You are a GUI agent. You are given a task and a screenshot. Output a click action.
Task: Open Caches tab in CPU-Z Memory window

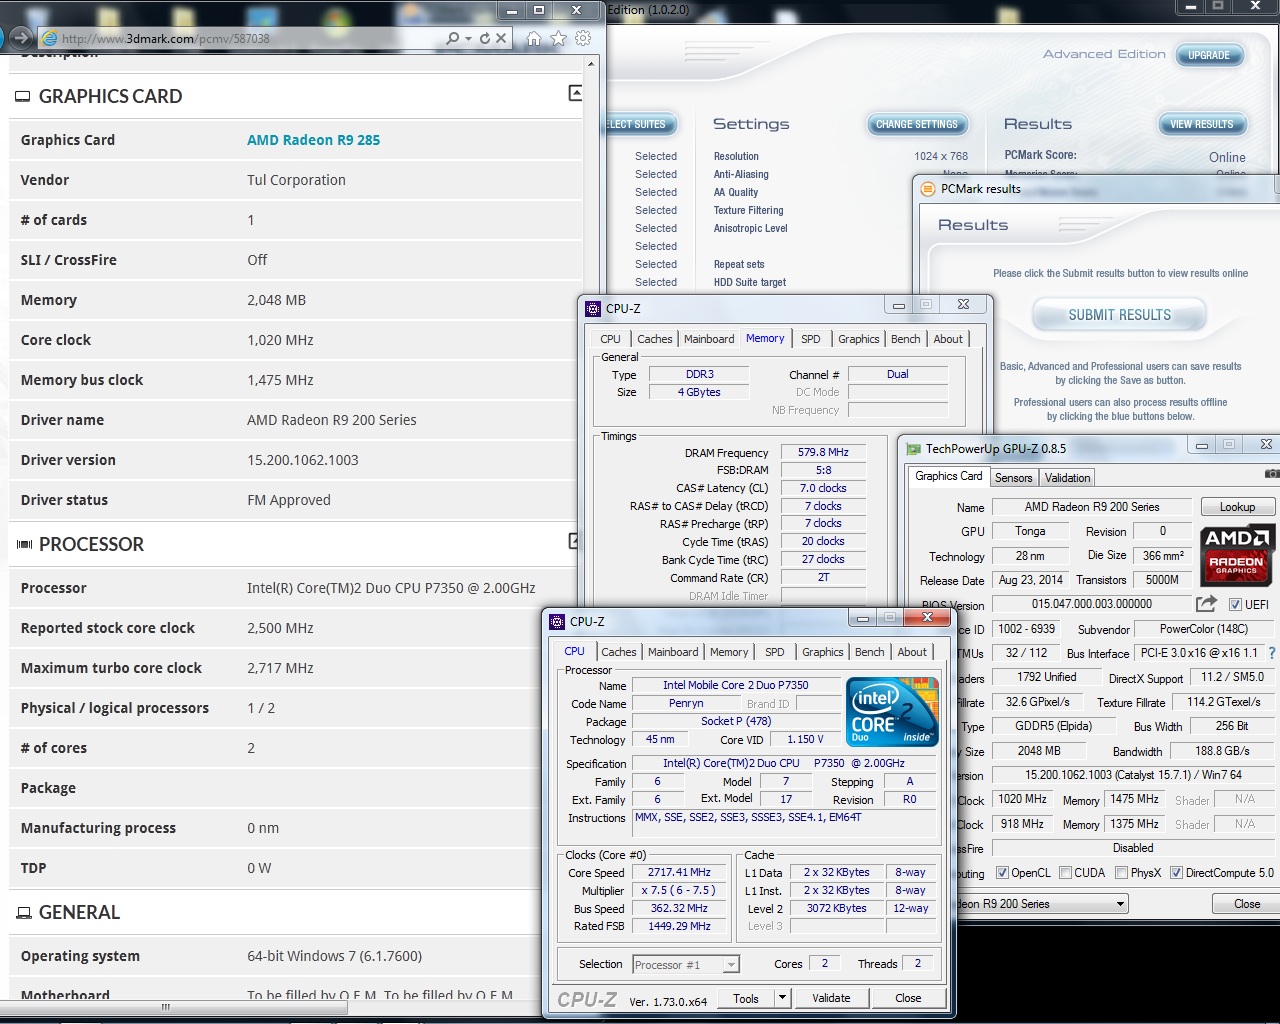(x=655, y=339)
